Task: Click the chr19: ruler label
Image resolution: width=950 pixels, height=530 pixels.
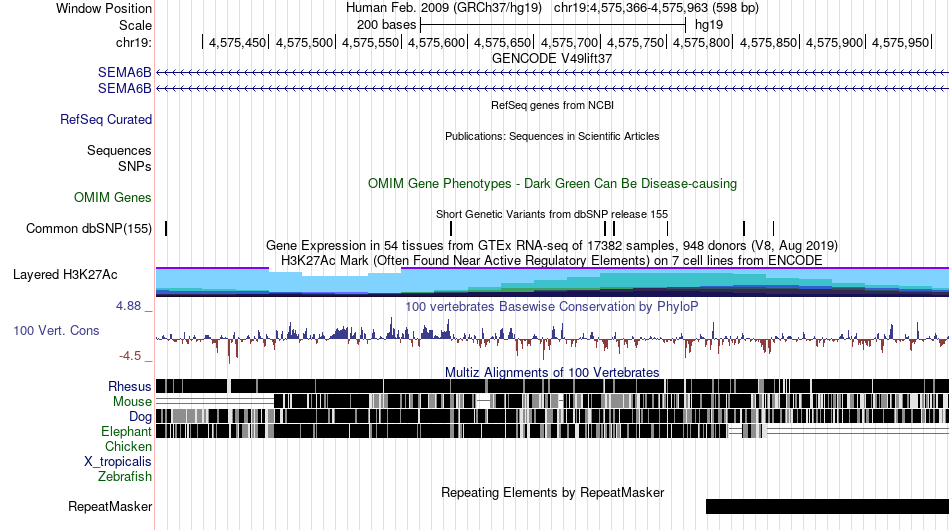Action: click(134, 42)
